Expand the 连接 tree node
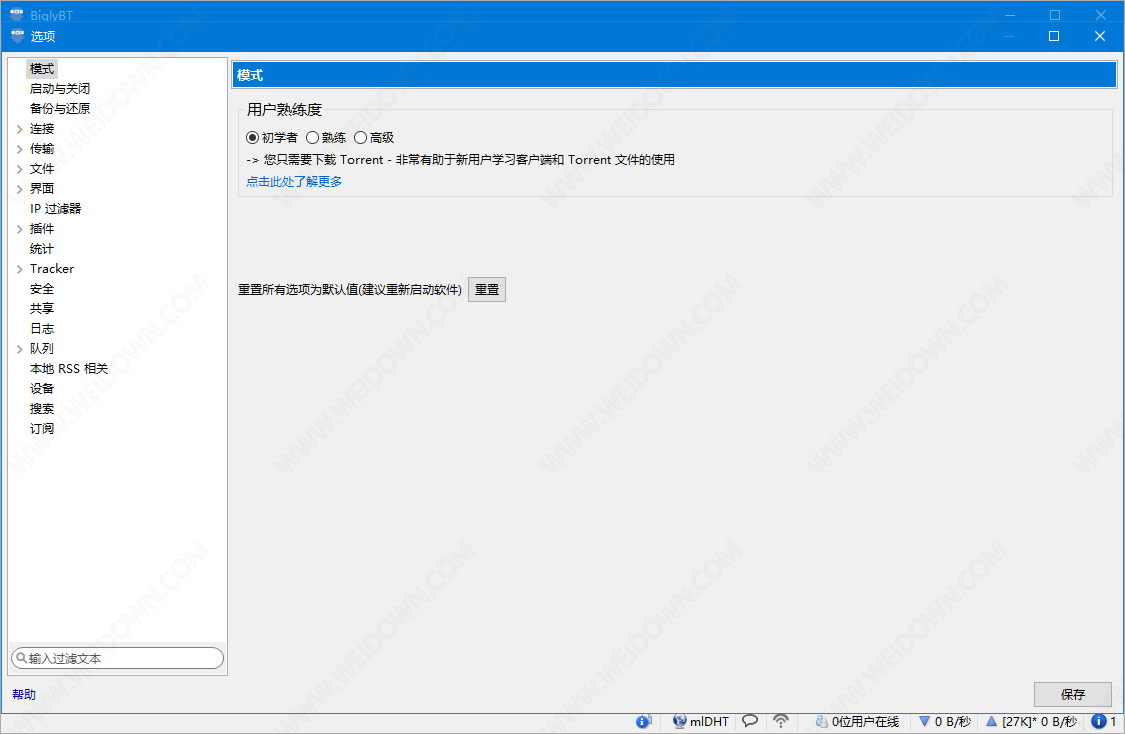Screen dimensions: 1125x734 (x=19, y=129)
